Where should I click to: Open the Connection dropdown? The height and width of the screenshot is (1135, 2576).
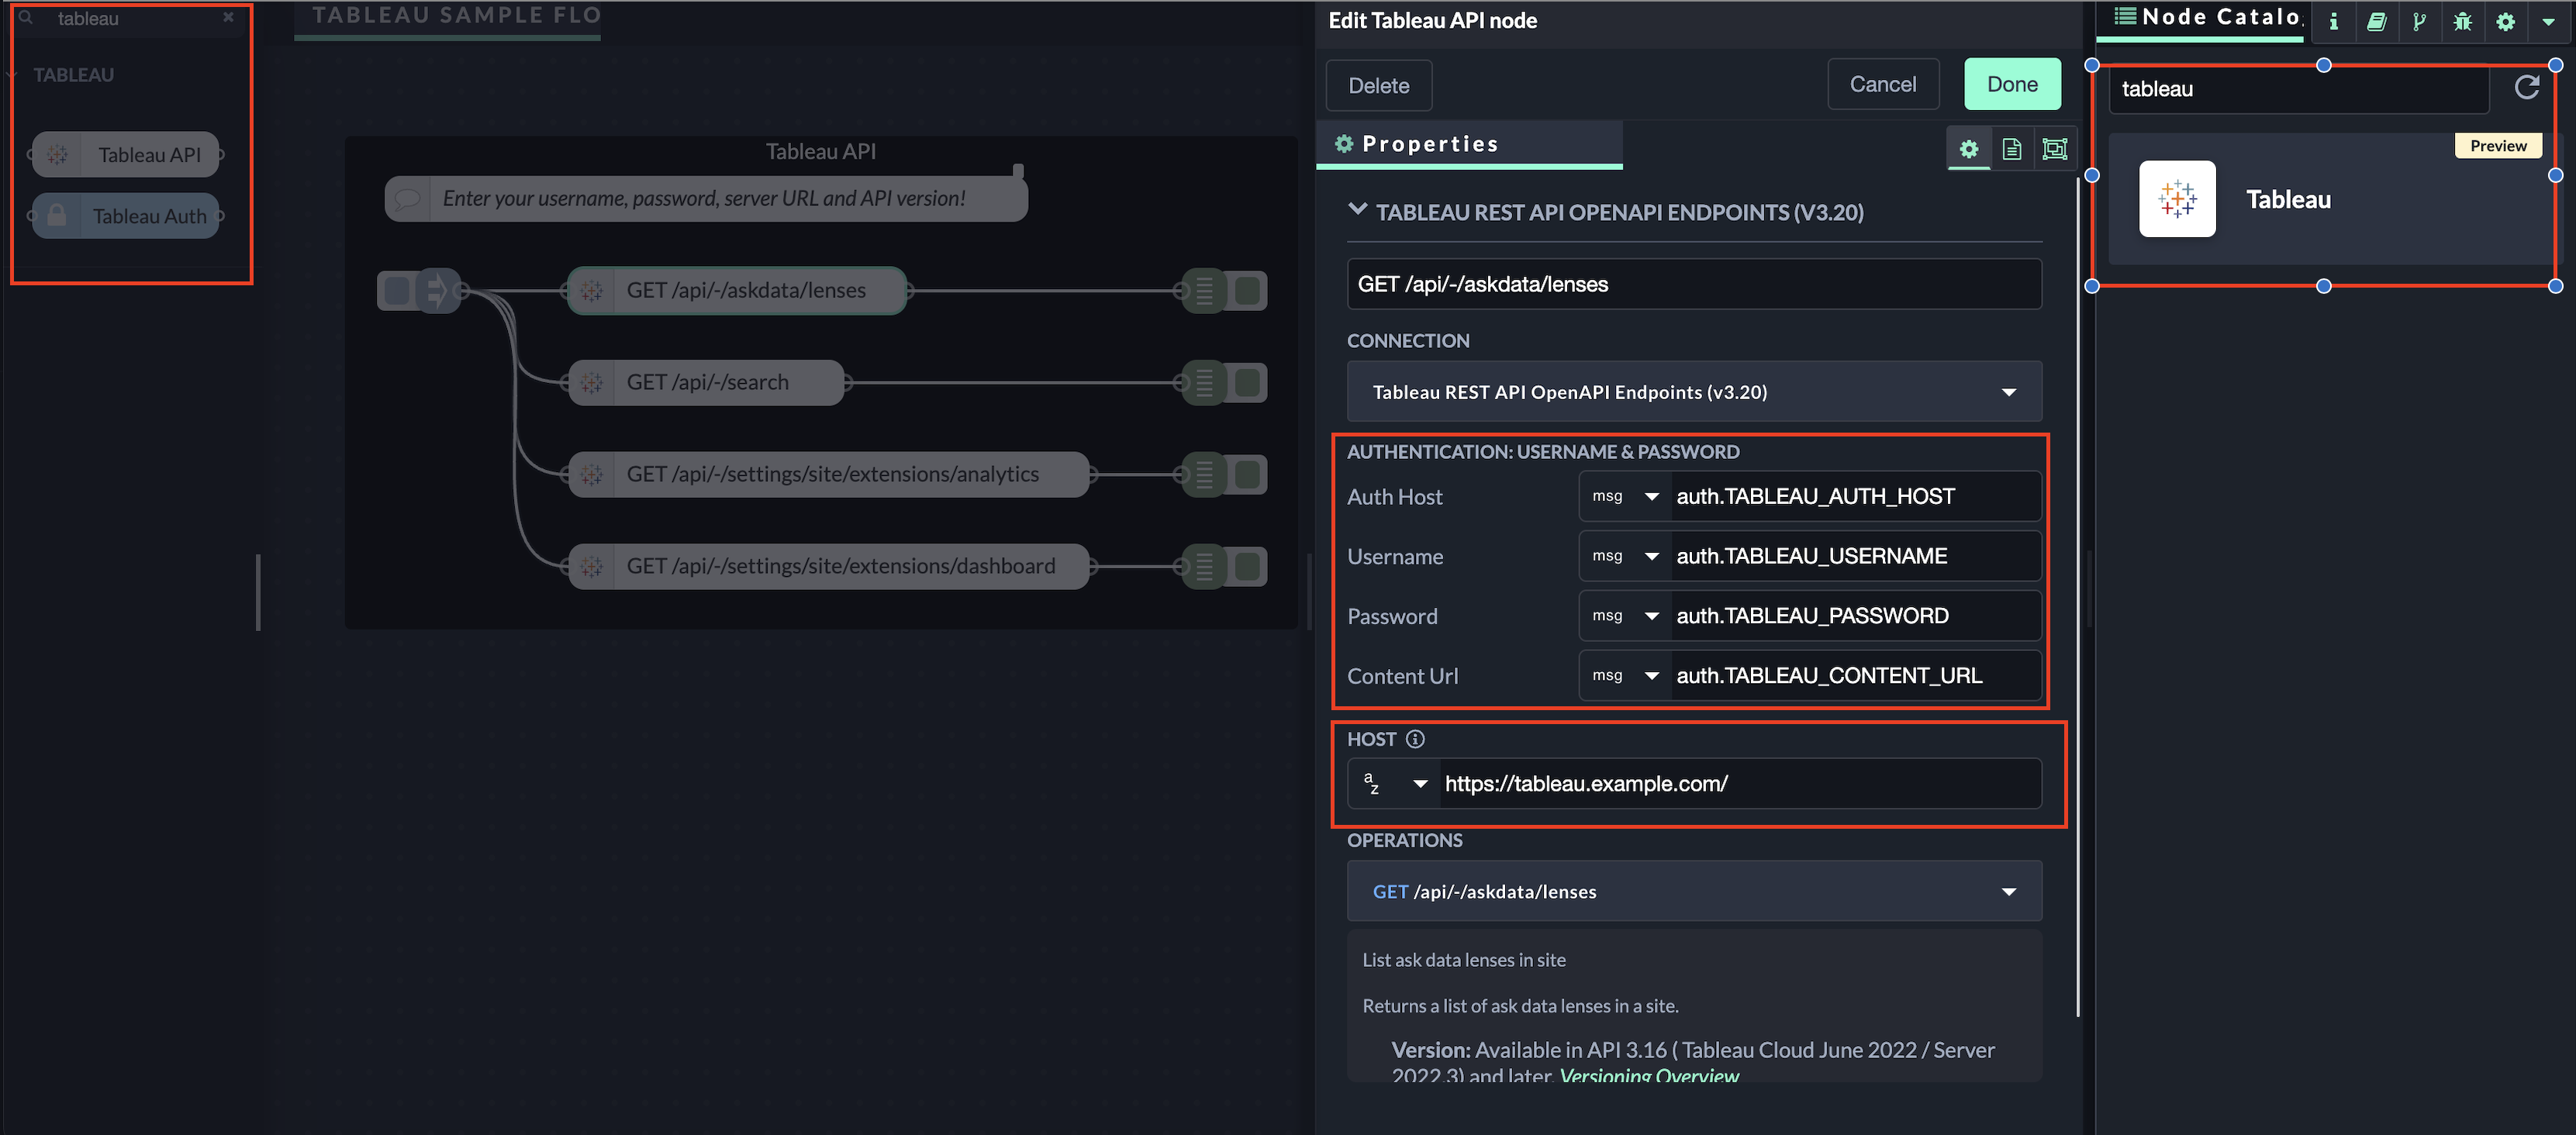(1694, 392)
